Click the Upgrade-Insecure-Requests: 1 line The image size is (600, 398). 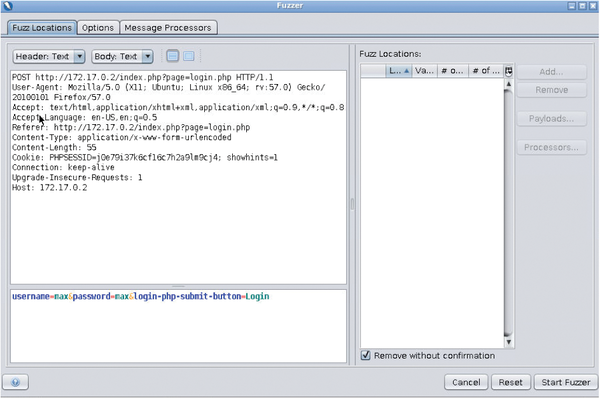[x=77, y=178]
